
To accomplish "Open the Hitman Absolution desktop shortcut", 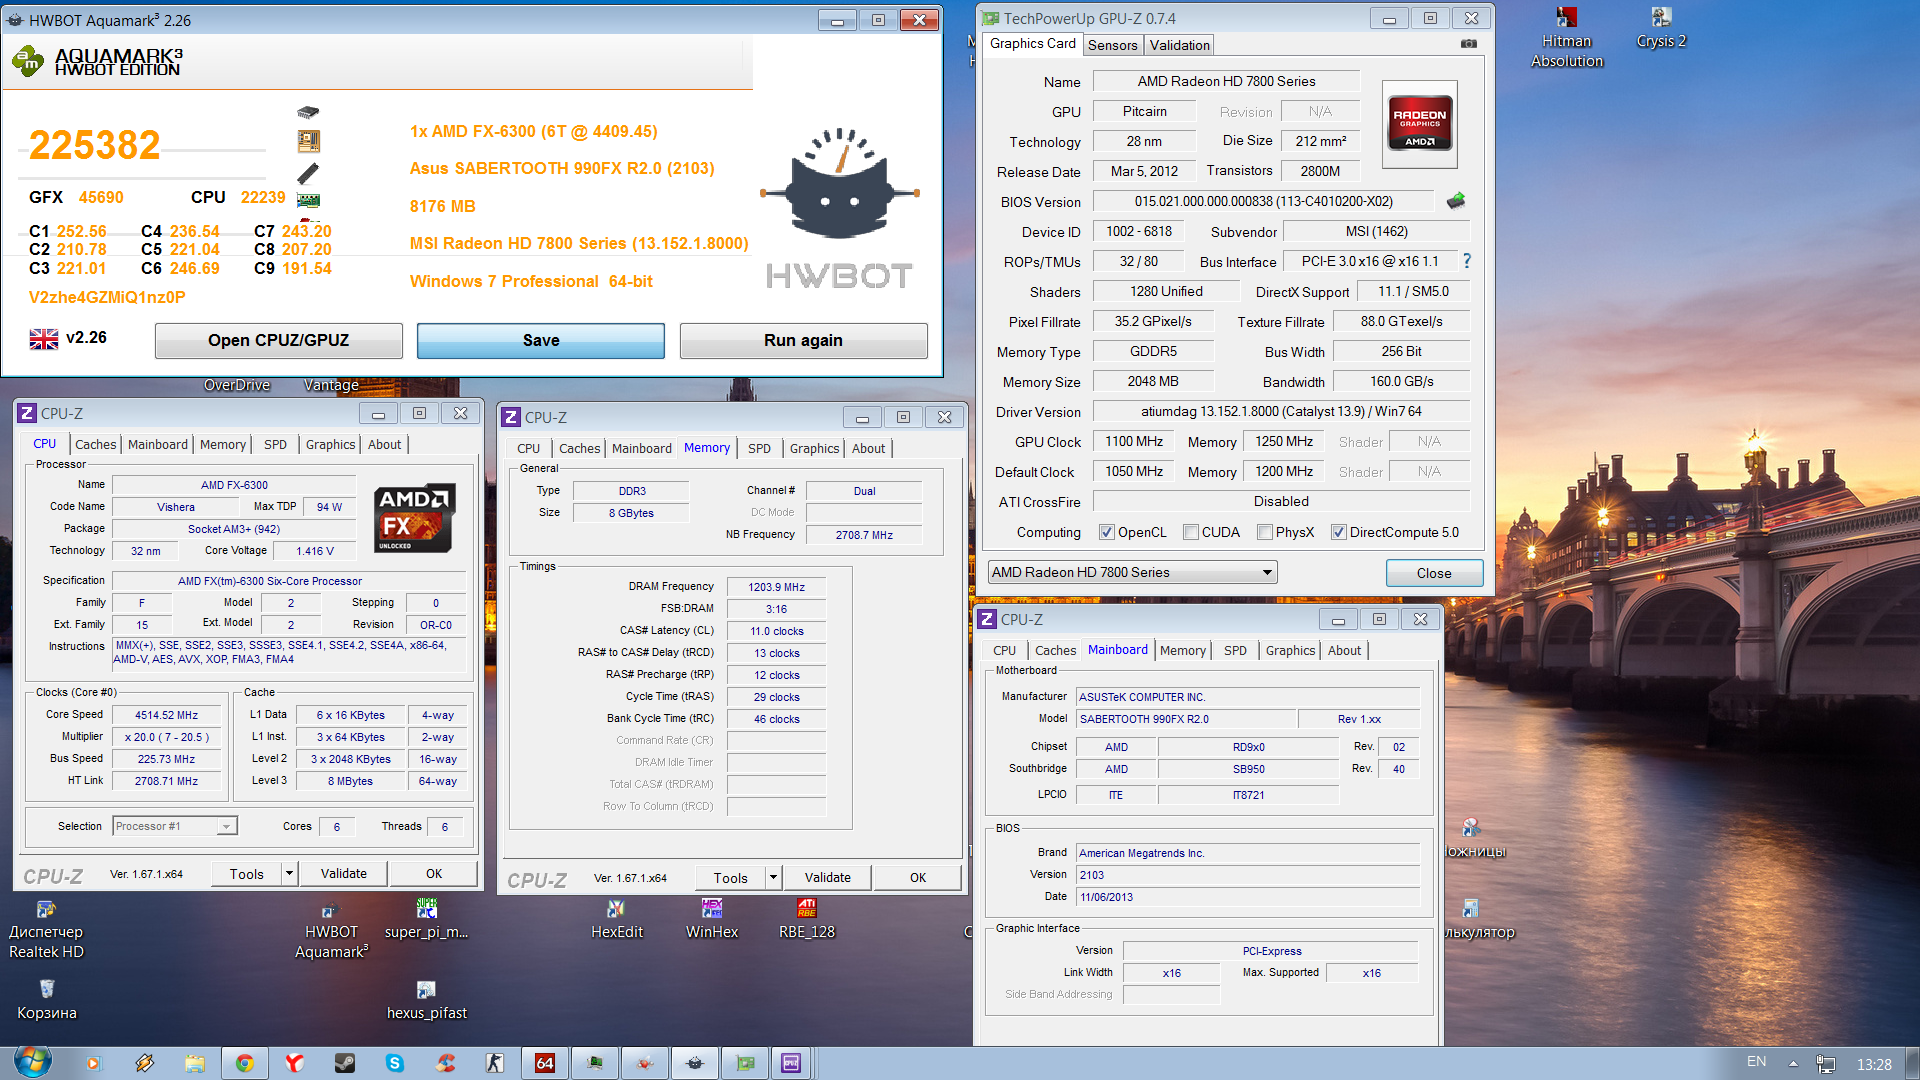I will (1566, 38).
